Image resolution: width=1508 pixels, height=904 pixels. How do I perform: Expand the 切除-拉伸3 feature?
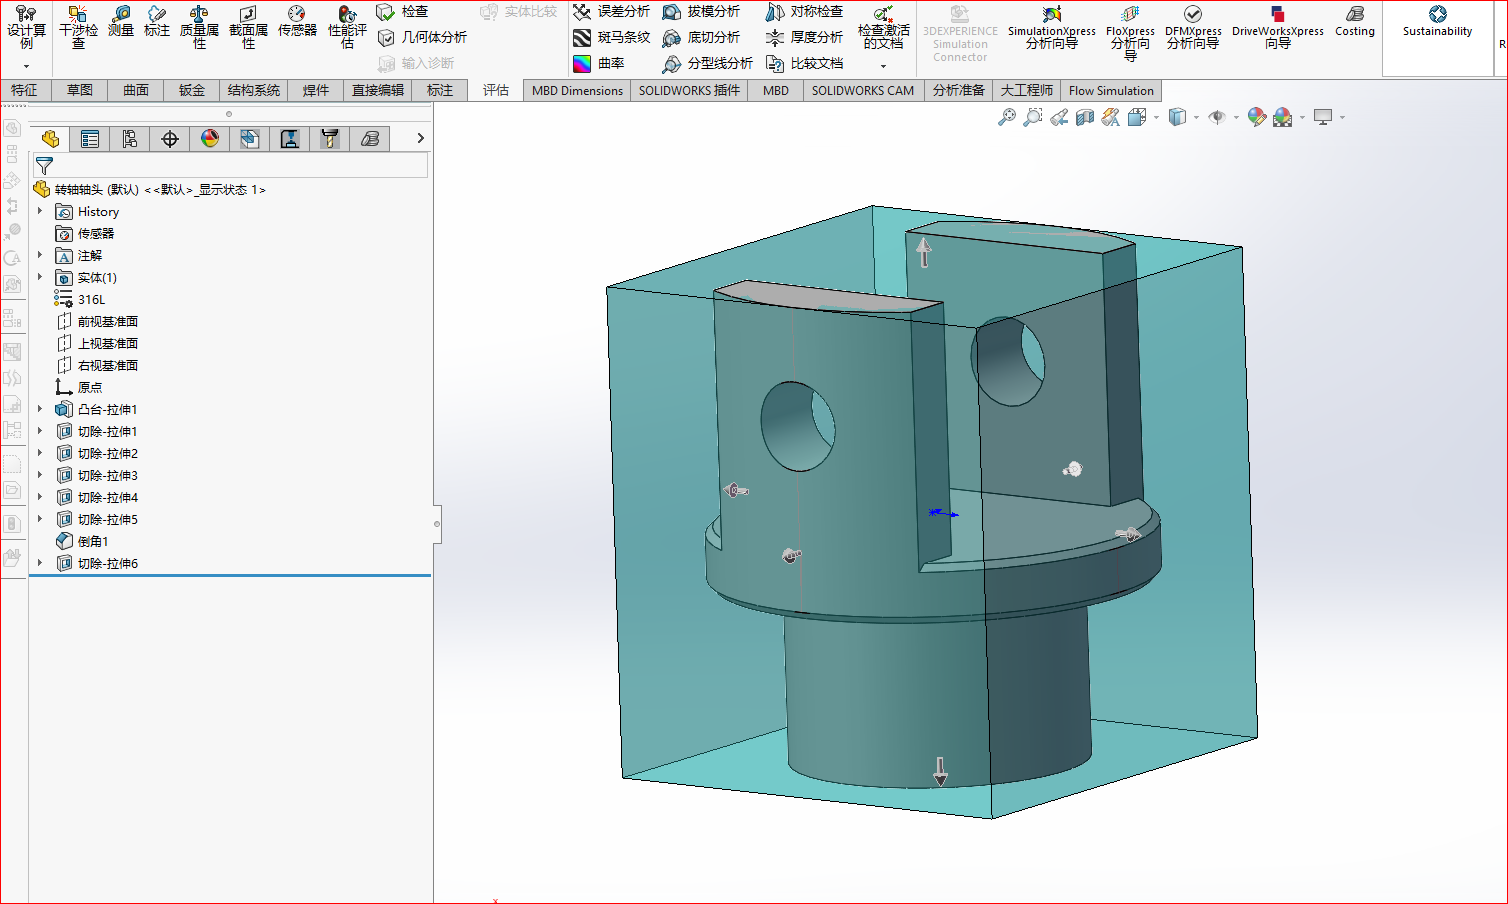coord(40,475)
